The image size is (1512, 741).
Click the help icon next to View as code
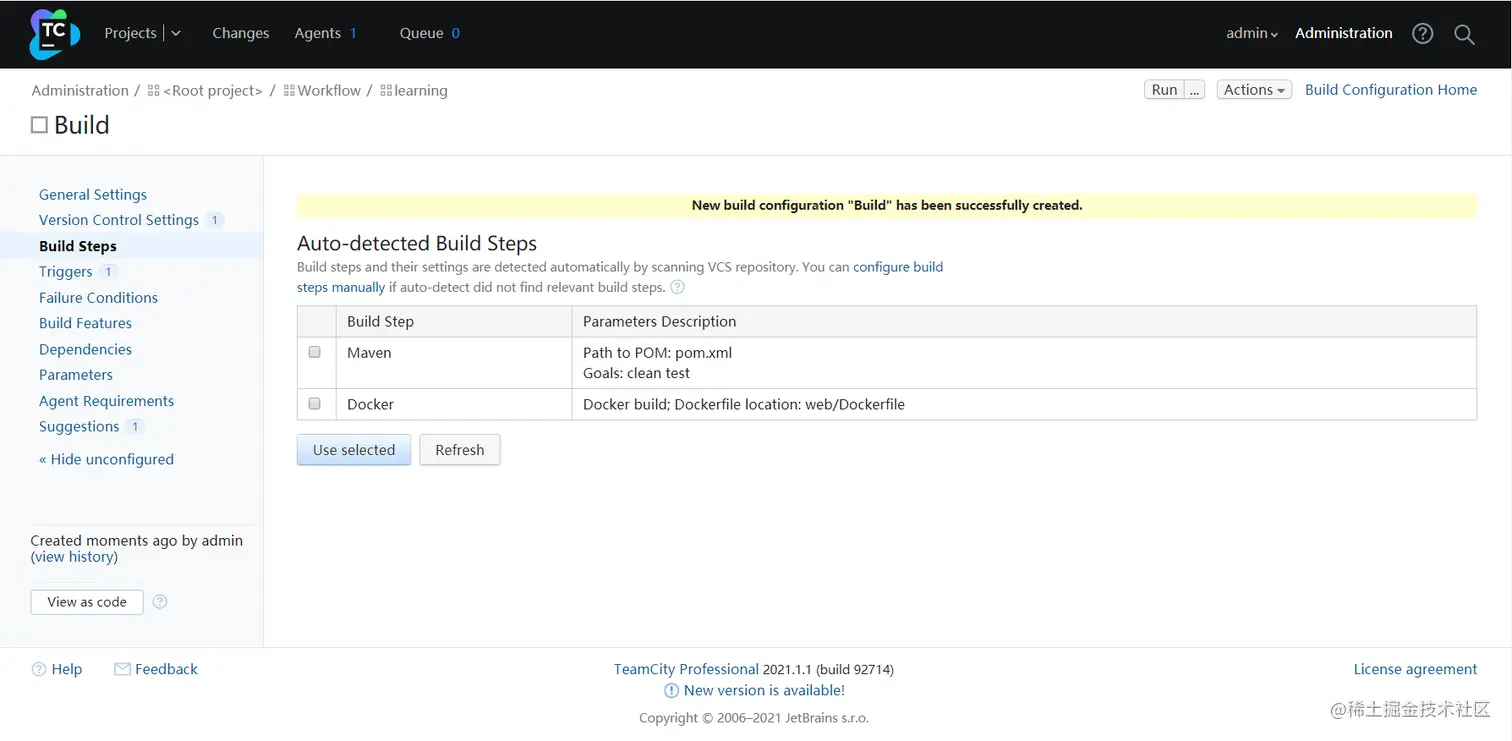pyautogui.click(x=160, y=602)
